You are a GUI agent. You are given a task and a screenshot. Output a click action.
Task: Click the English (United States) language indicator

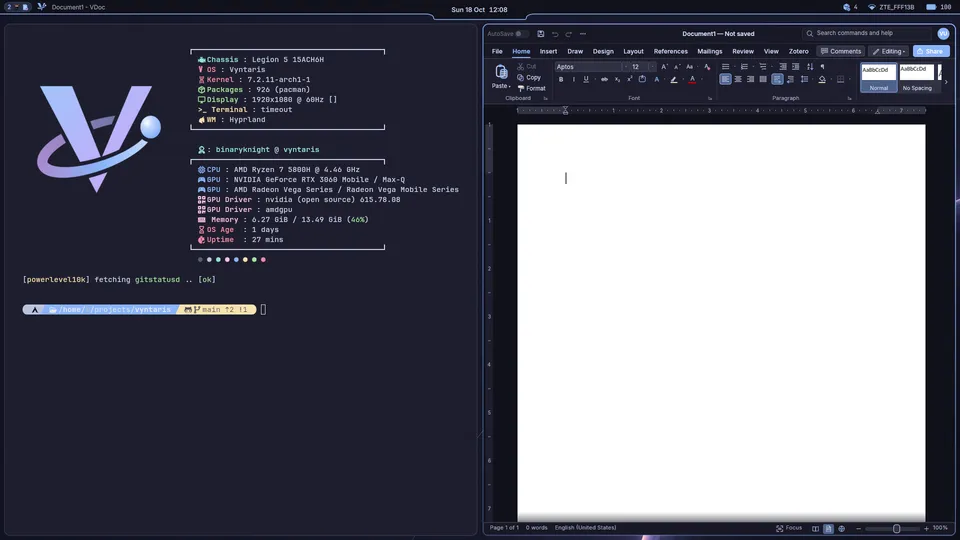pyautogui.click(x=585, y=528)
